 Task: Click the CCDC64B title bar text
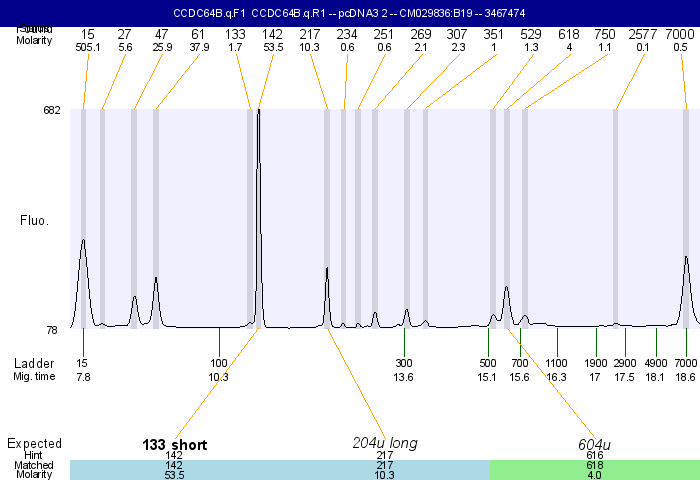349,13
